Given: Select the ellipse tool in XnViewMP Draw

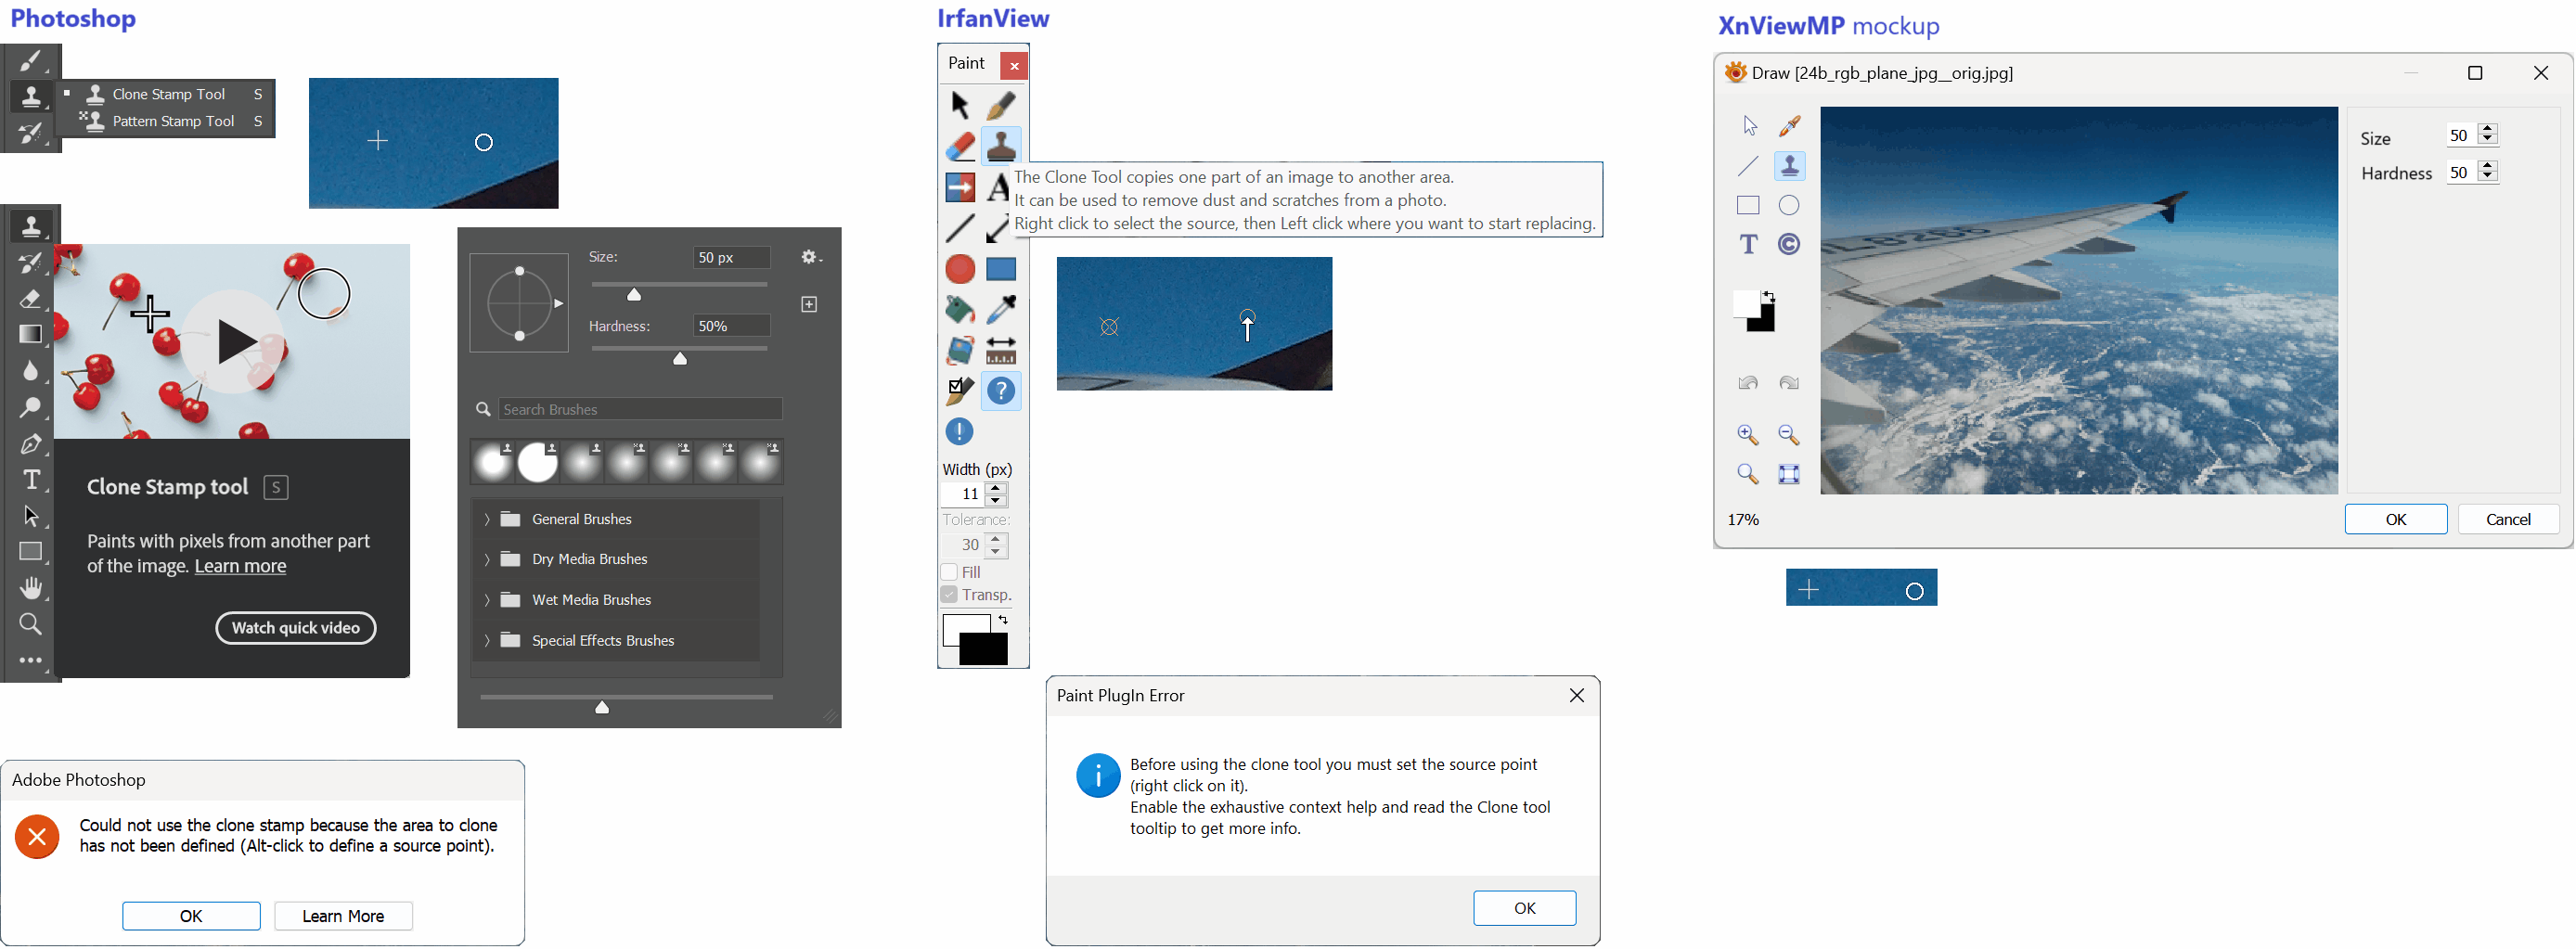Looking at the screenshot, I should (x=1789, y=205).
